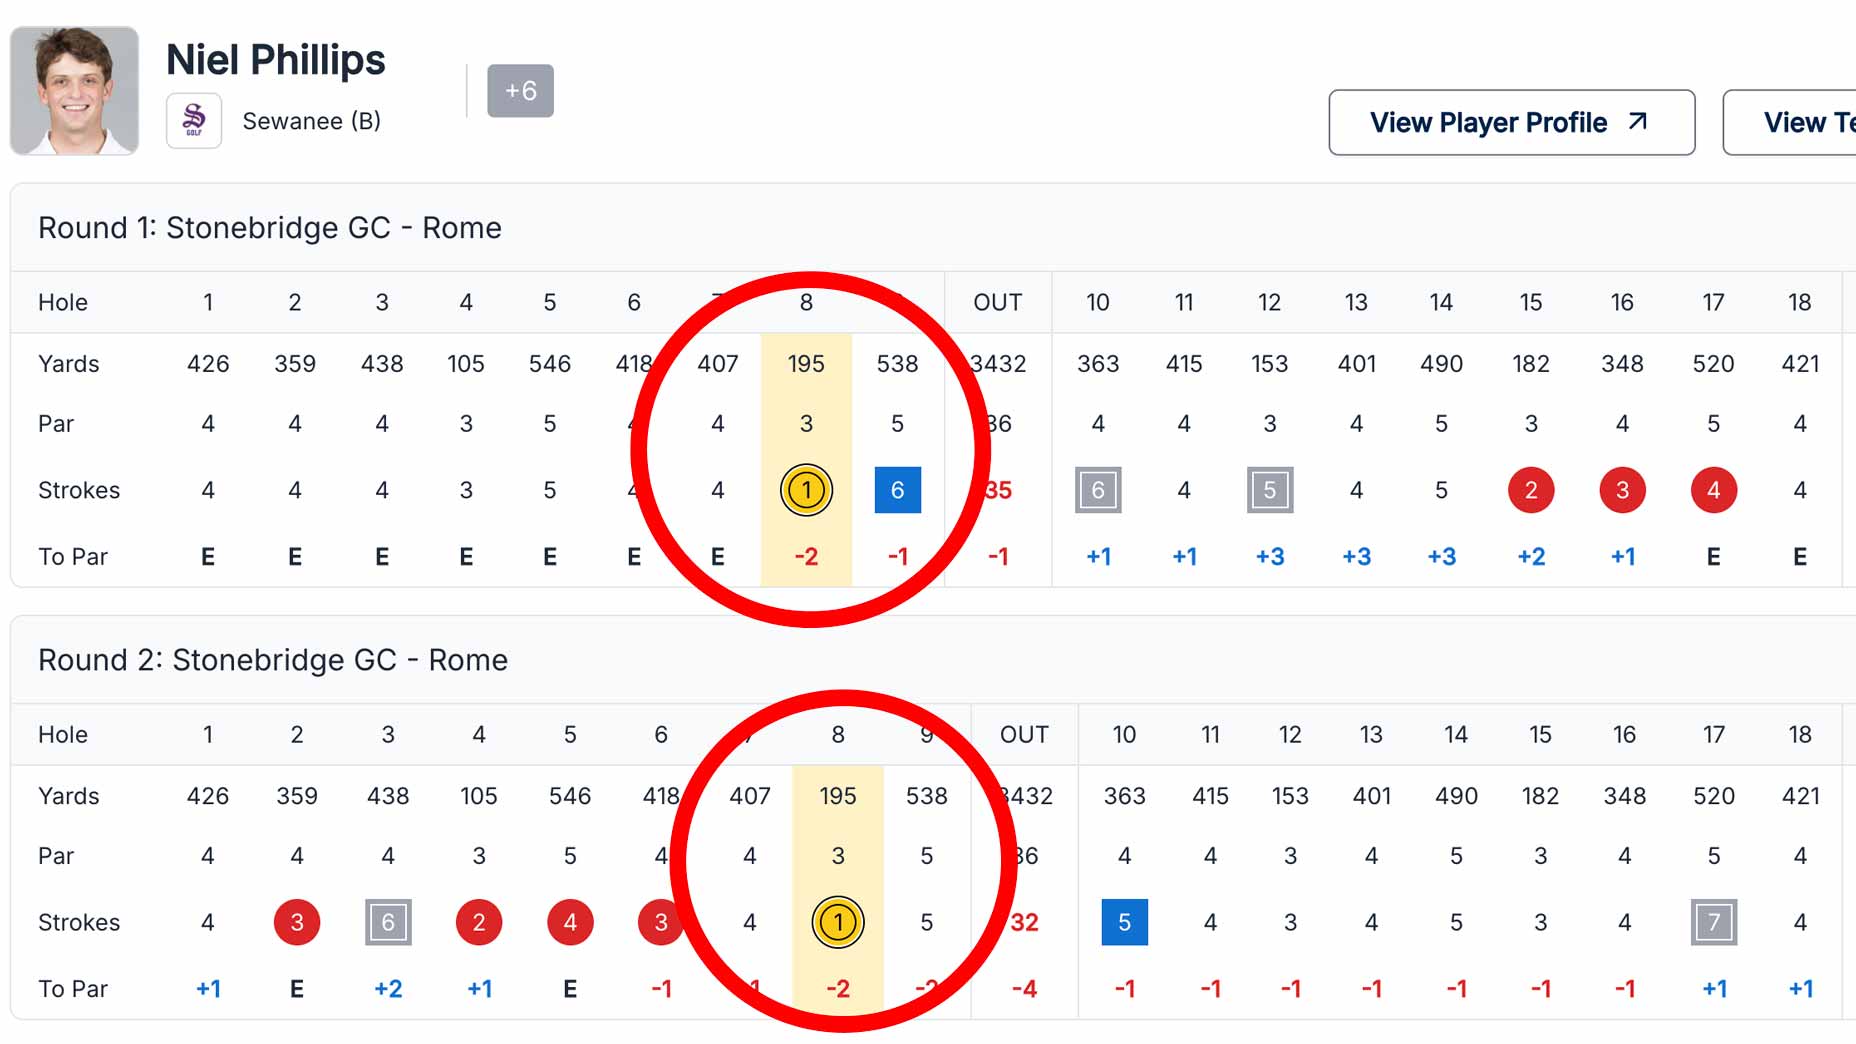1856x1044 pixels.
Task: Click the boxed 6 score on Round 1 hole 10
Action: (1098, 490)
